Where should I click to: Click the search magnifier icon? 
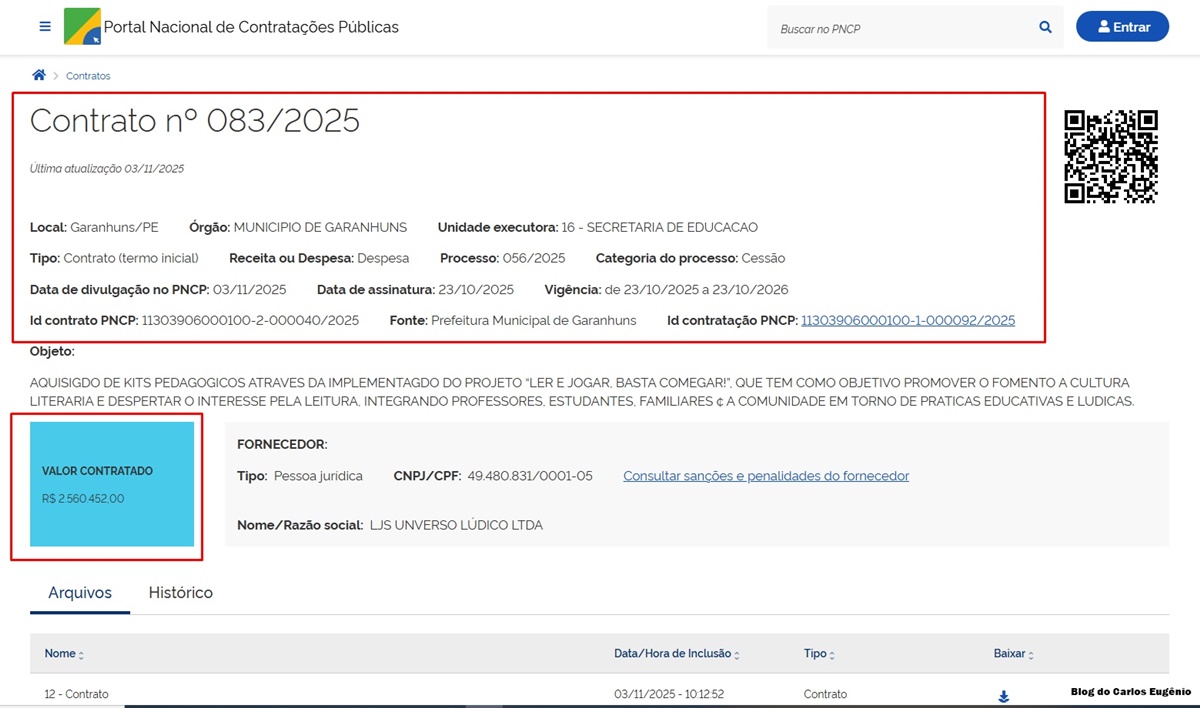click(1046, 28)
